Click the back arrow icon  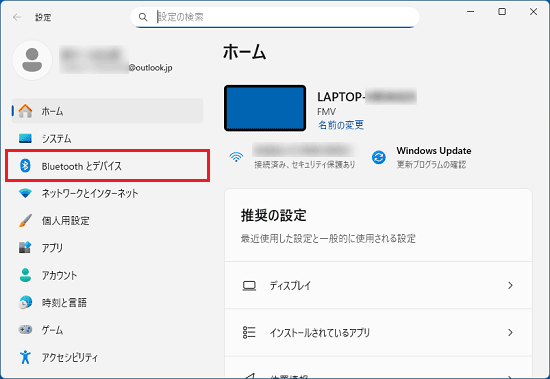tap(17, 17)
